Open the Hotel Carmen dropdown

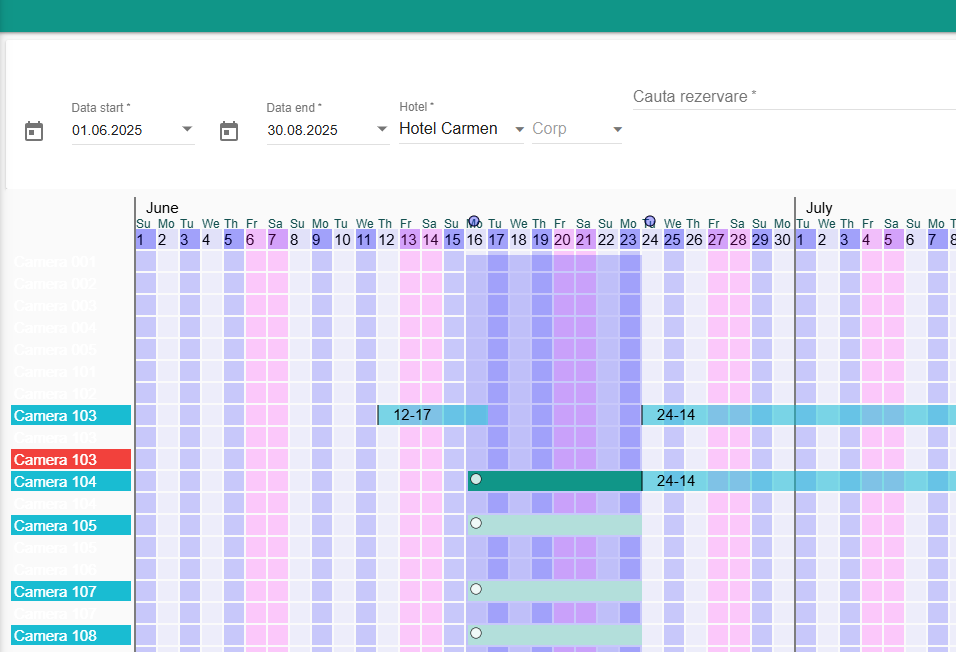click(x=462, y=129)
